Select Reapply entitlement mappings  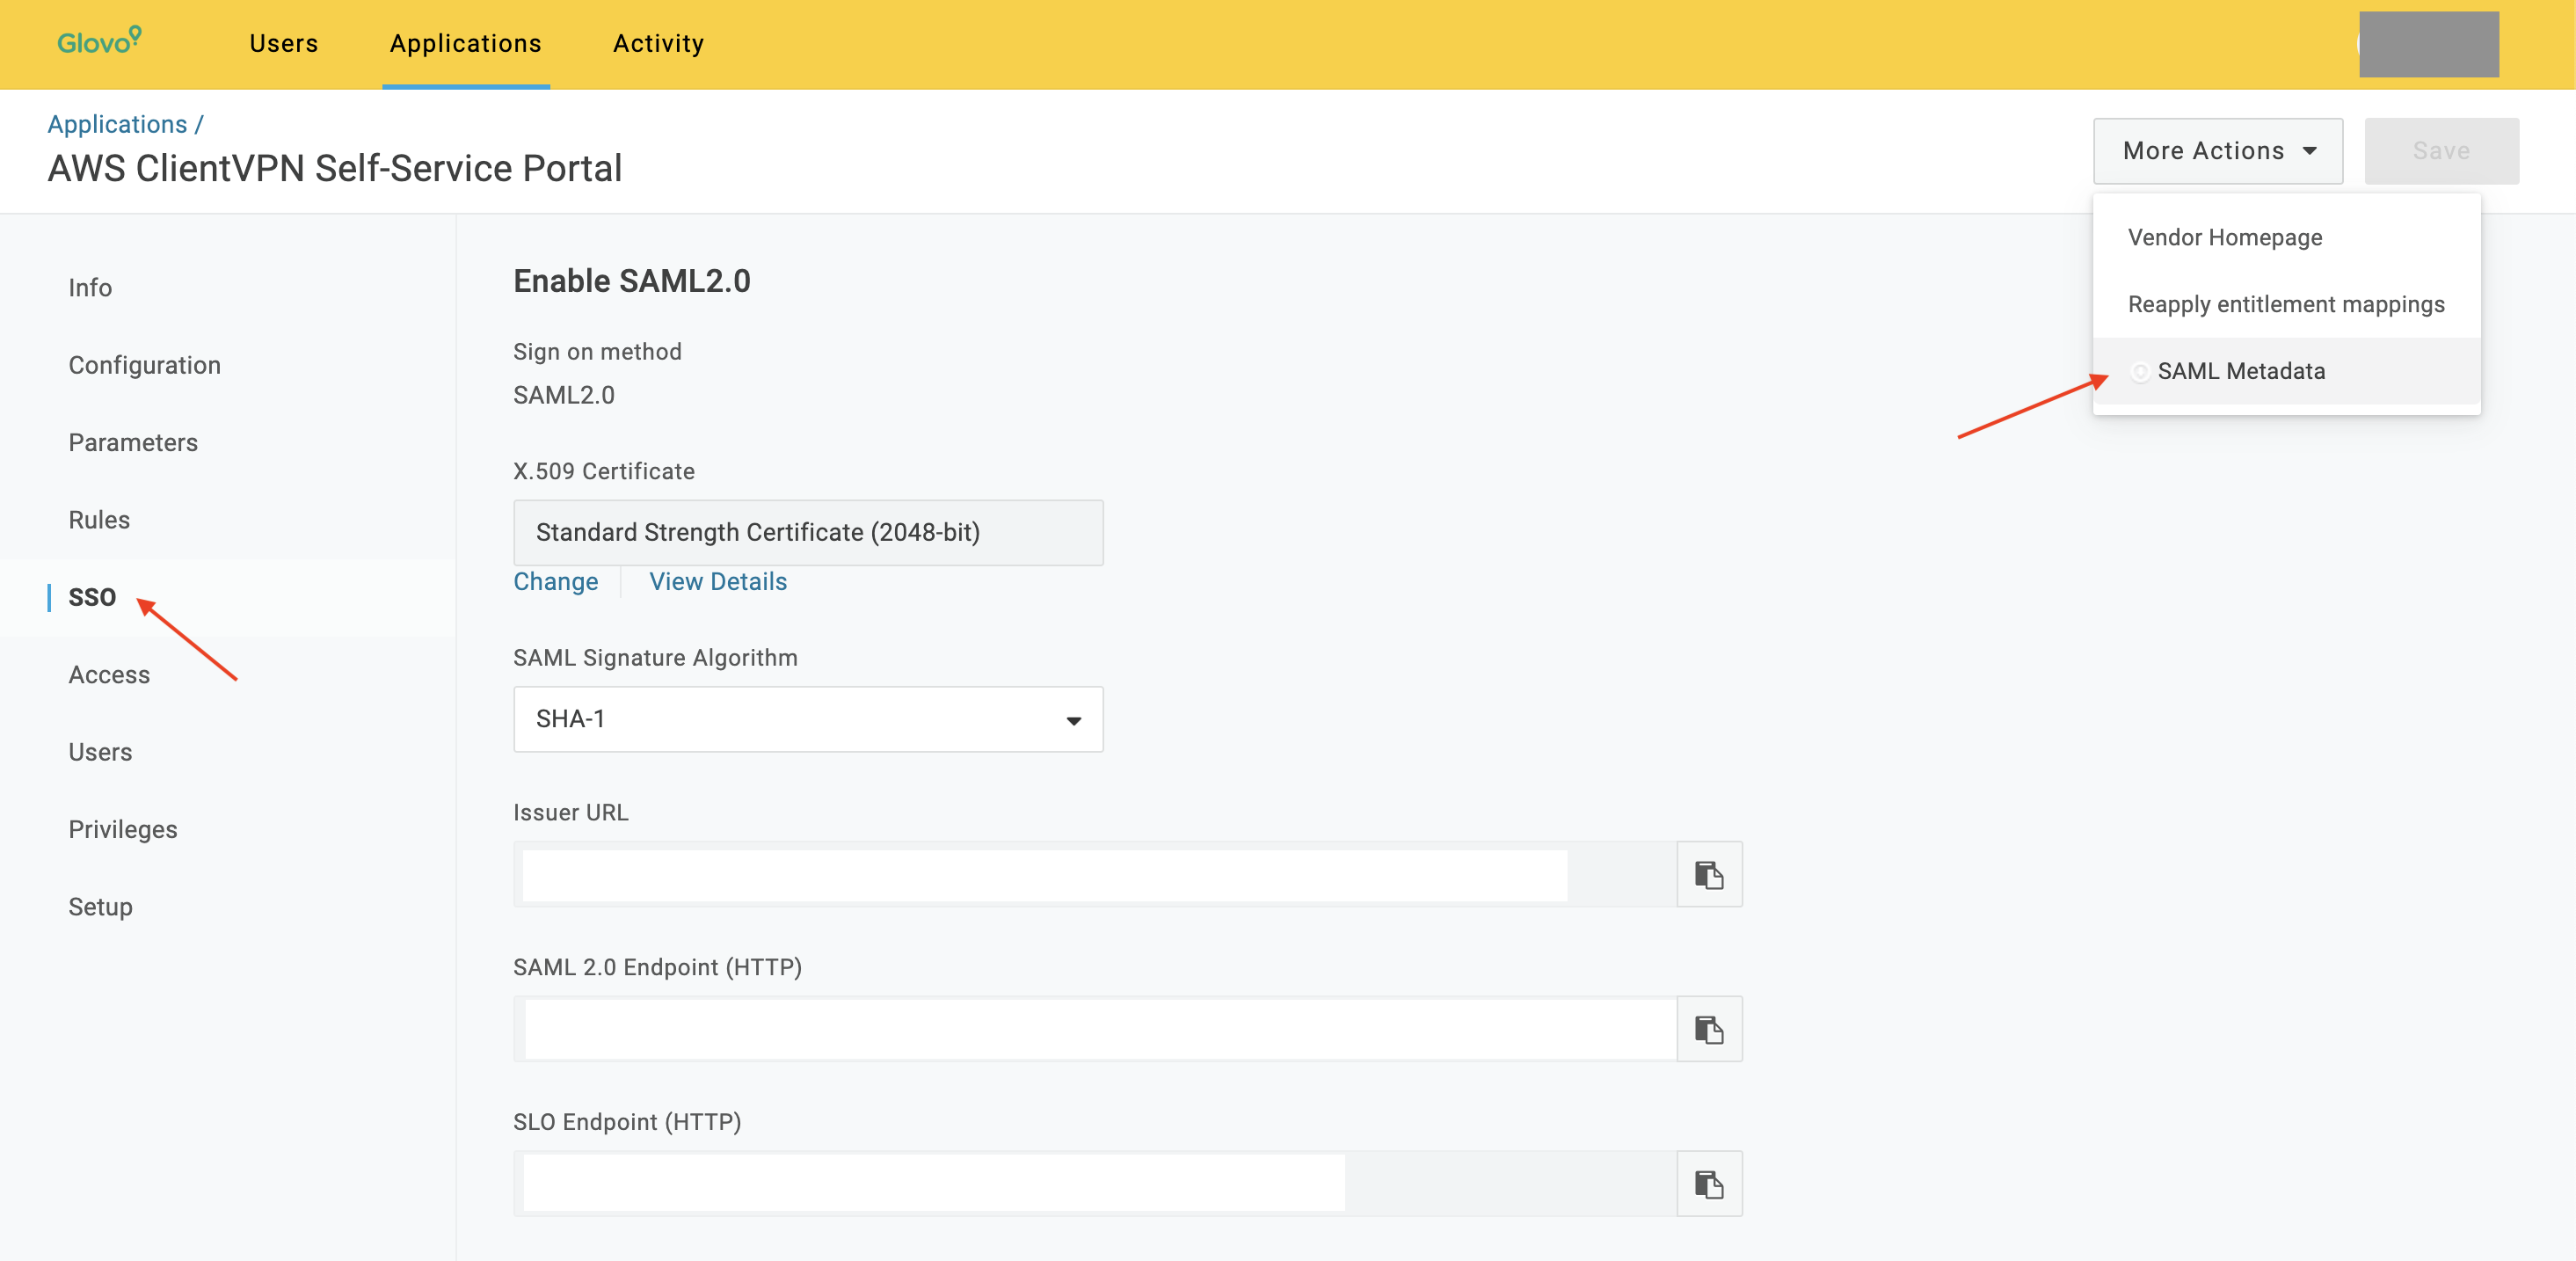click(2285, 304)
